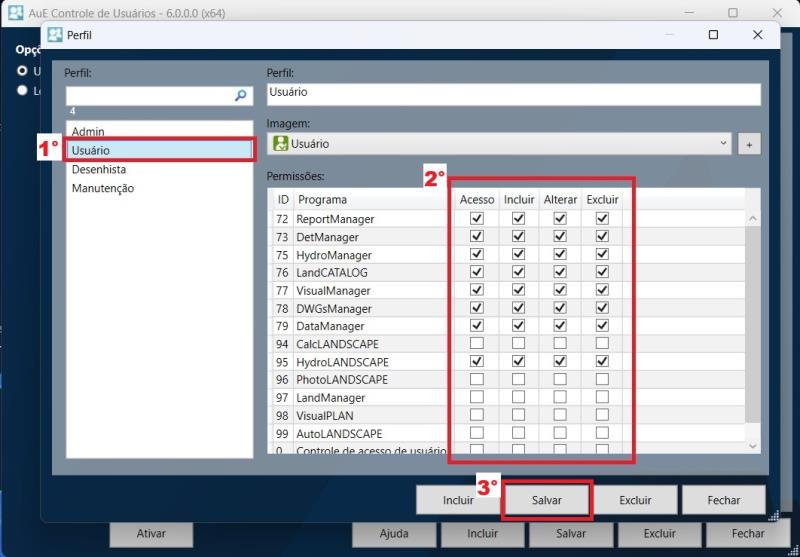Enable Incluir for PhotoLANDSCAPE
Screen dimensions: 800x557
coord(518,379)
